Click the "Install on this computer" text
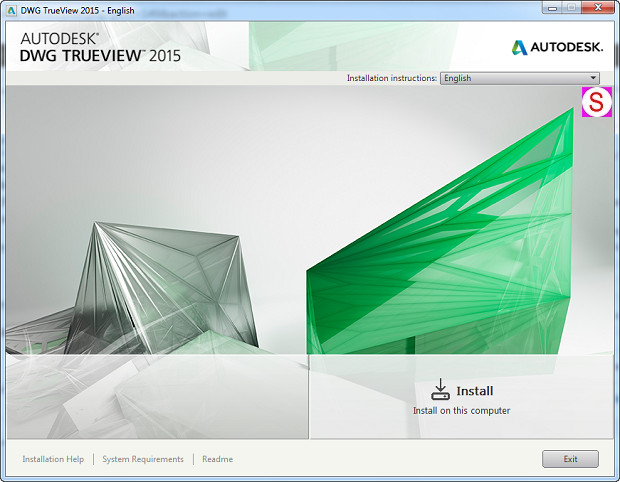The height and width of the screenshot is (482, 620). pyautogui.click(x=461, y=410)
